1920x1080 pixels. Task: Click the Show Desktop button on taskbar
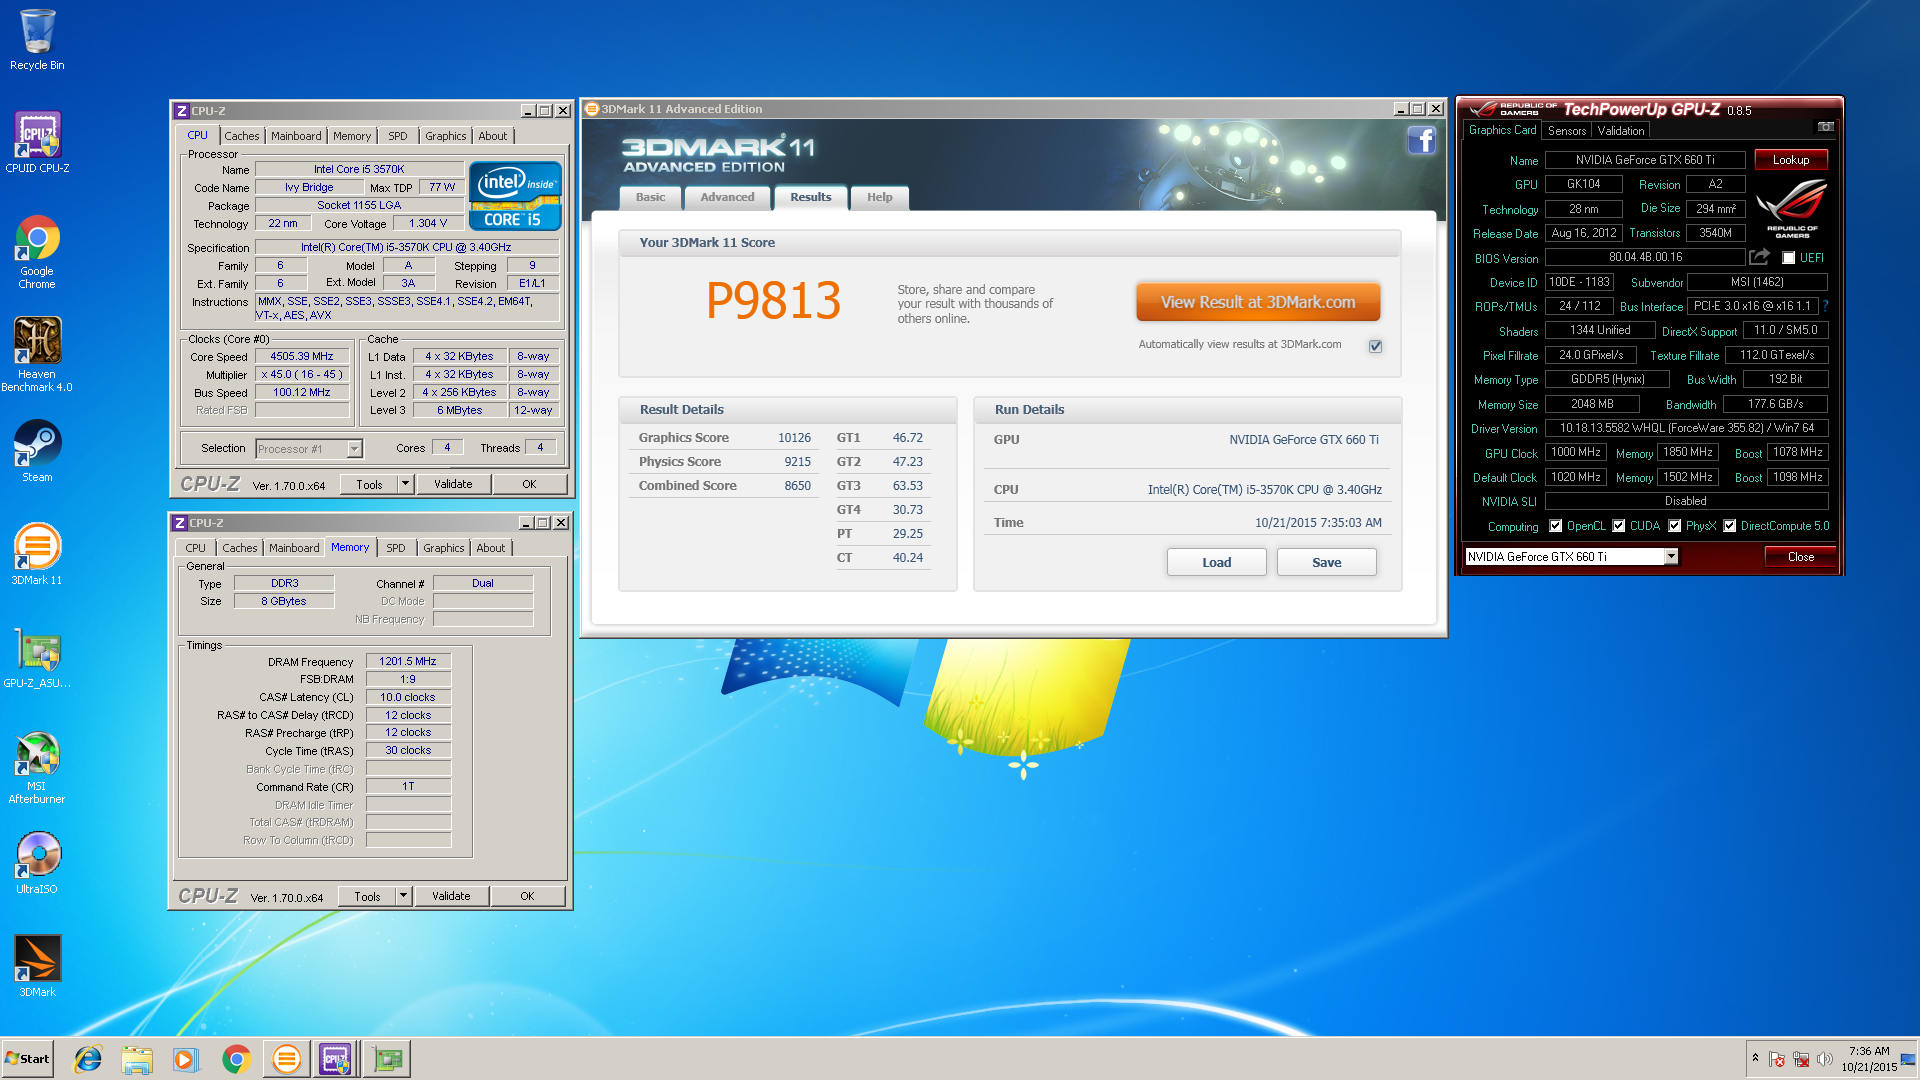coord(1909,1059)
